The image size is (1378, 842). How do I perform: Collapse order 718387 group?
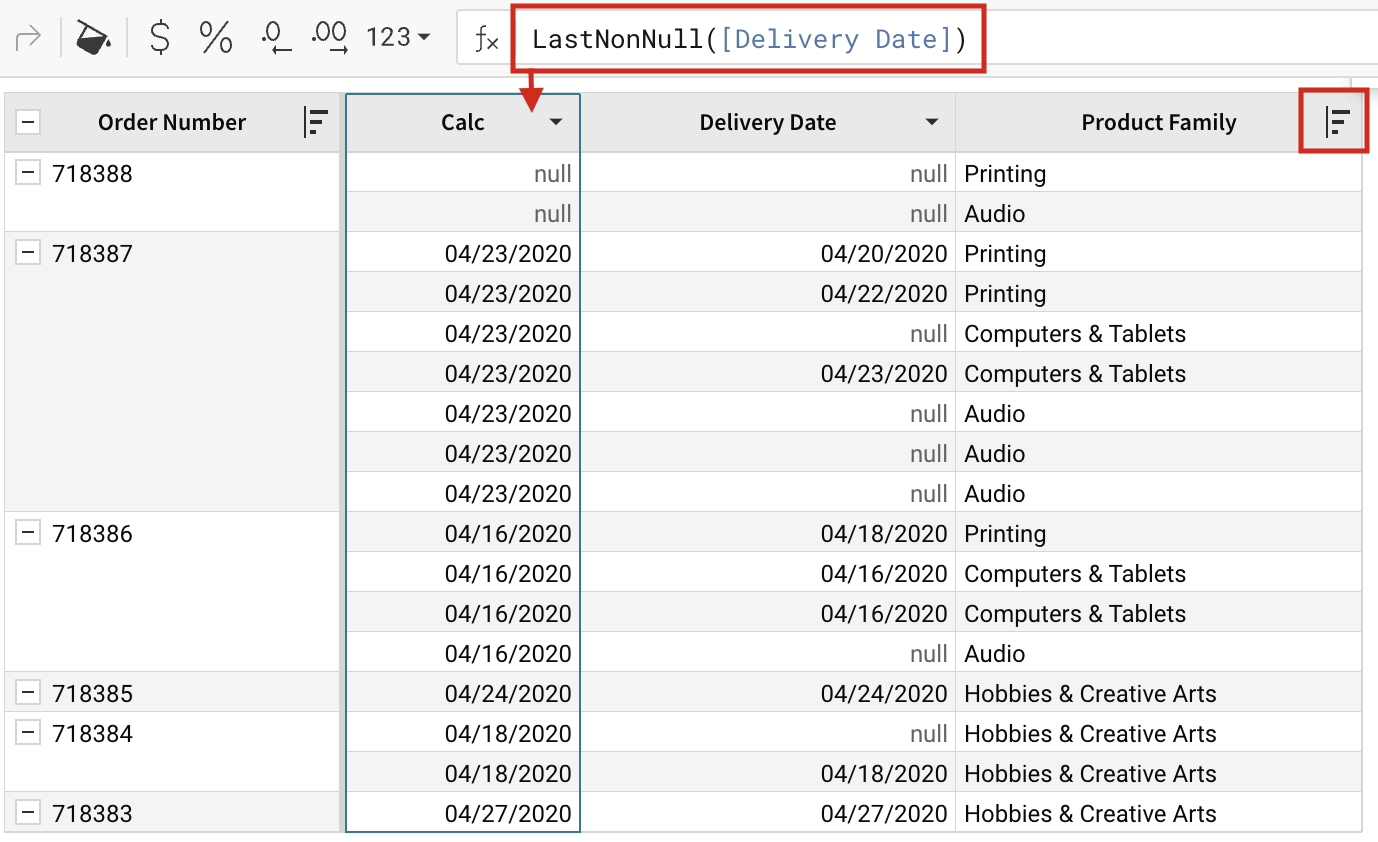point(29,253)
